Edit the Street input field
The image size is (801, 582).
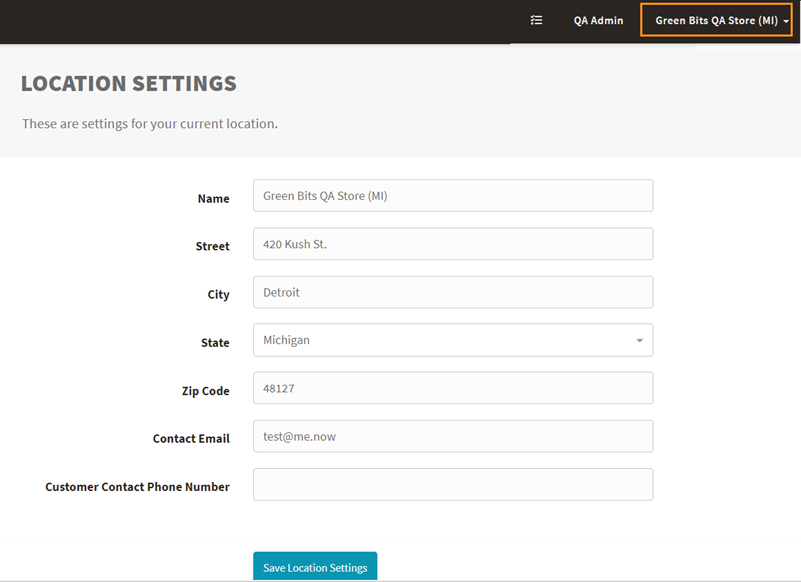click(453, 244)
